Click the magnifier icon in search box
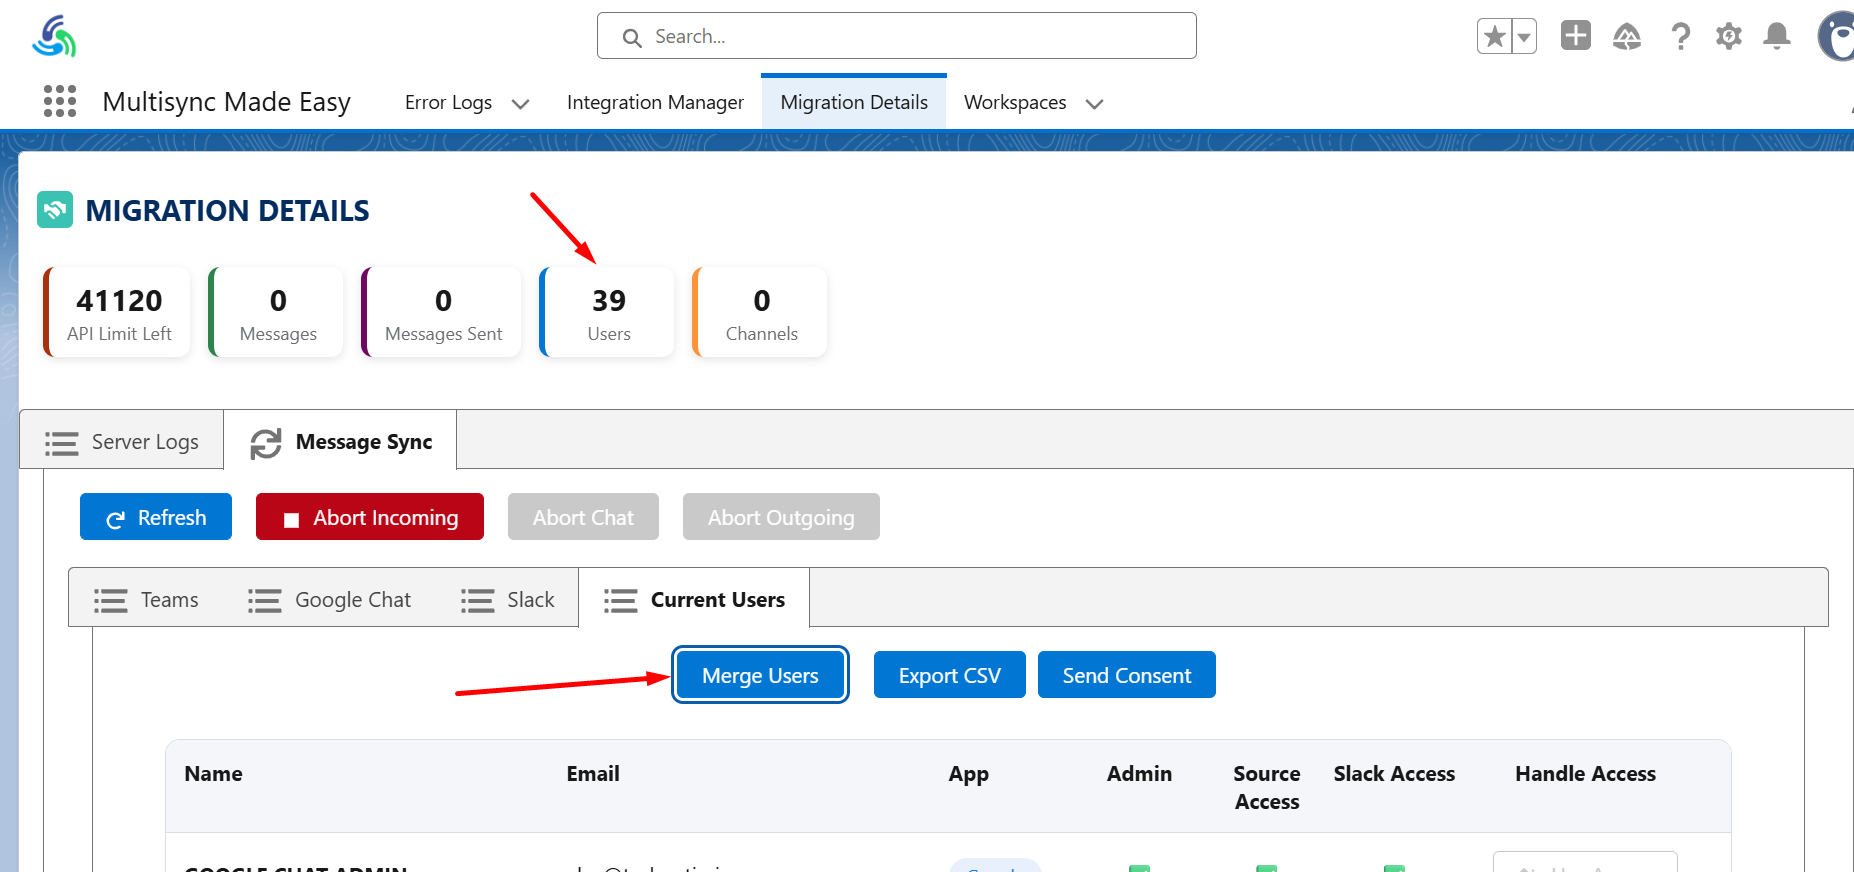 (632, 38)
